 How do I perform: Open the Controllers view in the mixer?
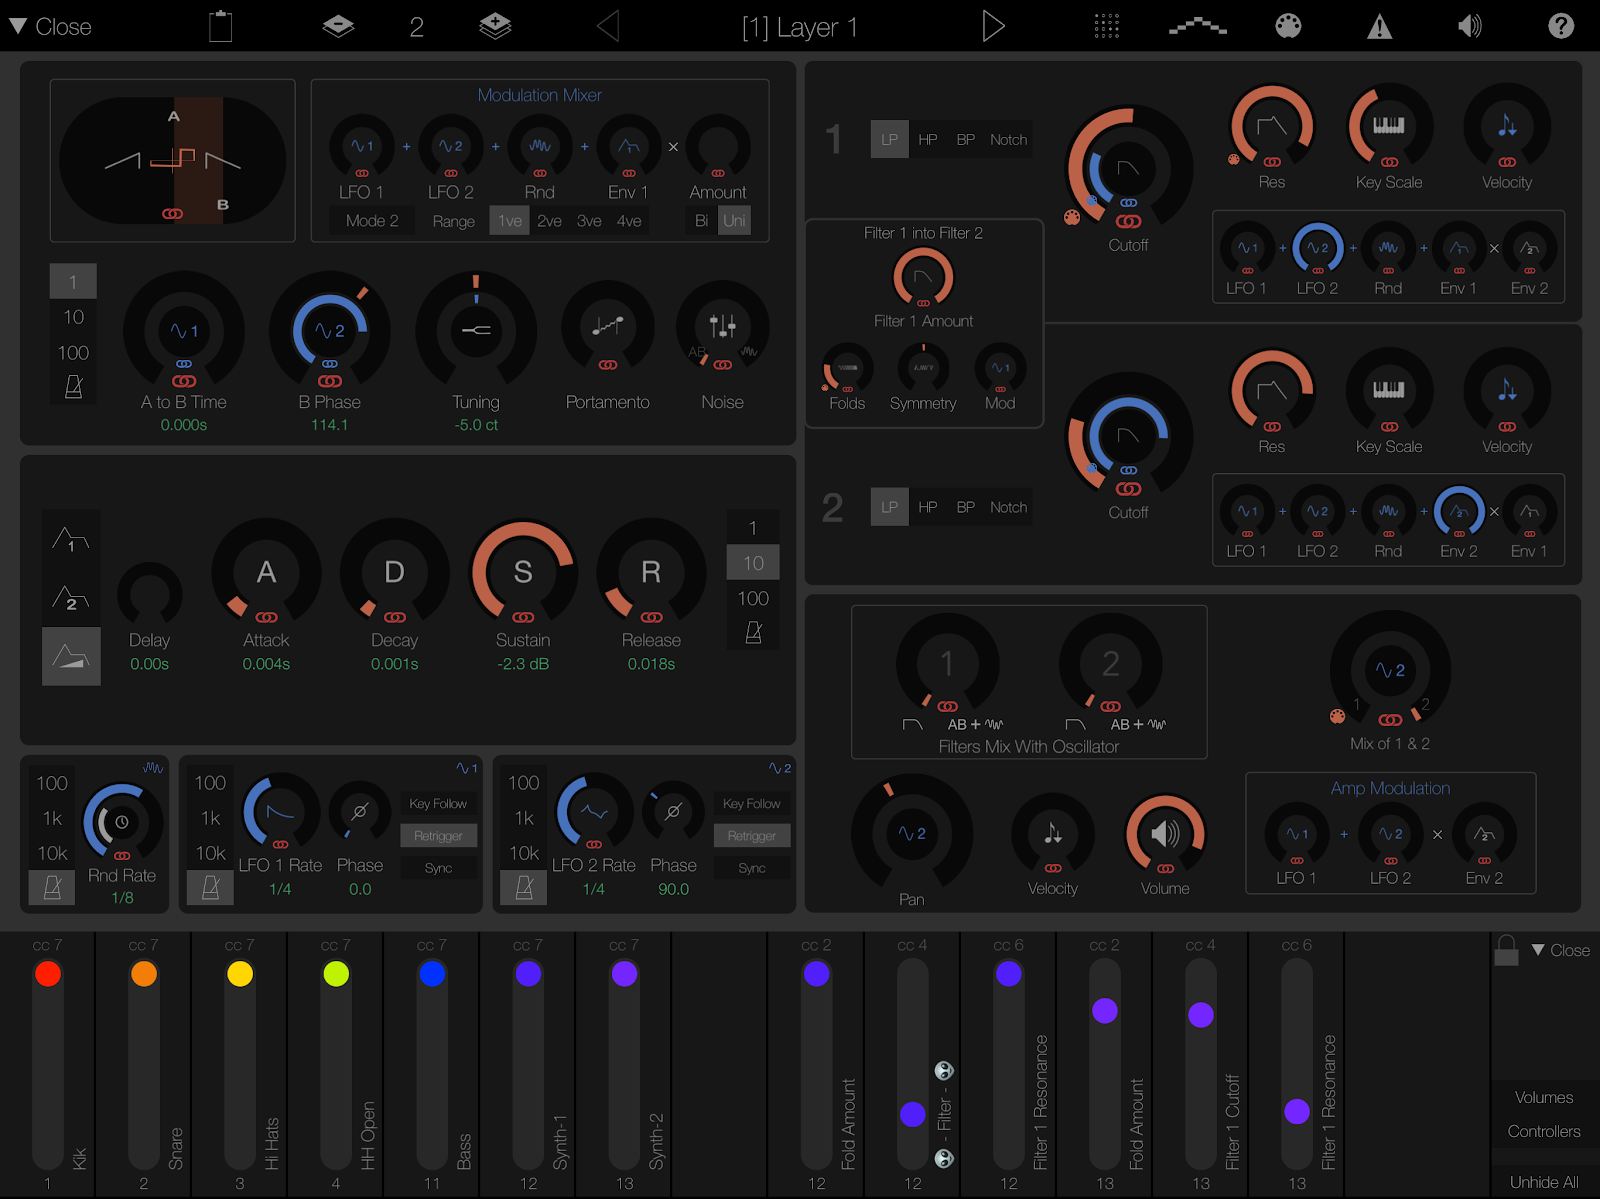(1542, 1131)
